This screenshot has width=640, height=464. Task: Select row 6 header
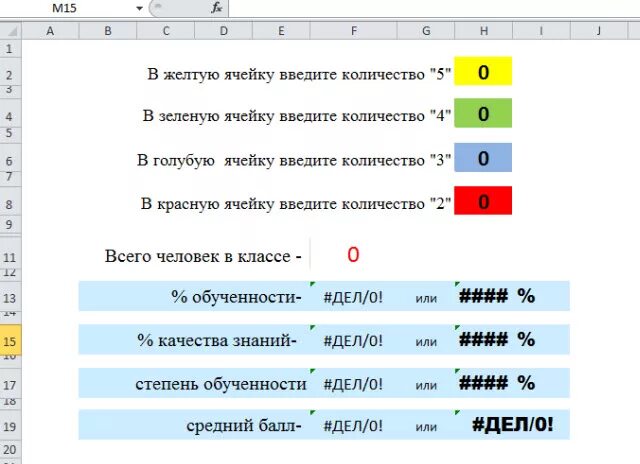pos(10,160)
